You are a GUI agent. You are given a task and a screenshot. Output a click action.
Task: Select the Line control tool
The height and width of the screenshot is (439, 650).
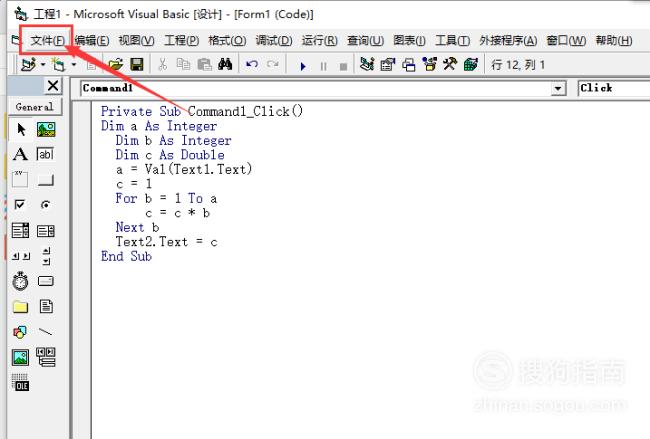coord(46,332)
